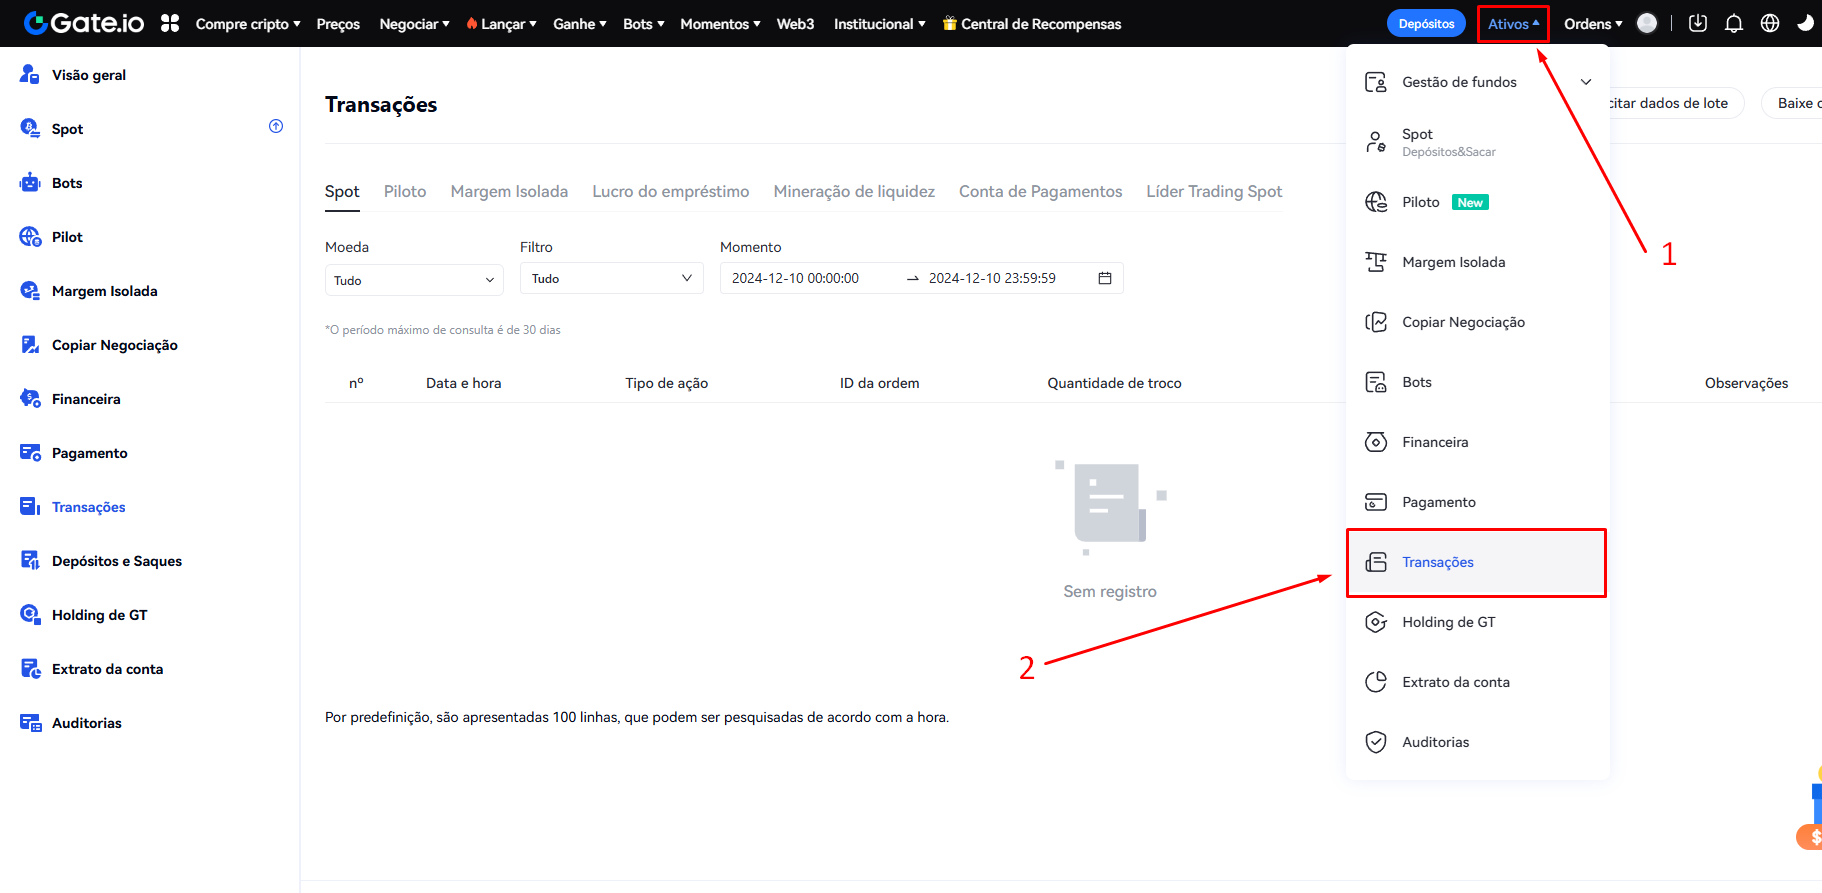Viewport: 1822px width, 893px height.
Task: Click the Gate.io logo
Action: coord(84,23)
